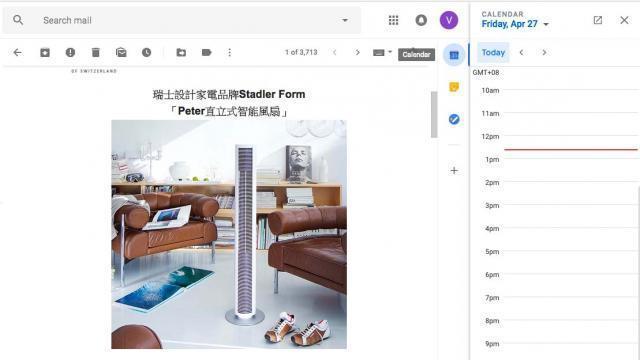Select Calendar in the side panel
This screenshot has height=360, width=640.
(454, 55)
